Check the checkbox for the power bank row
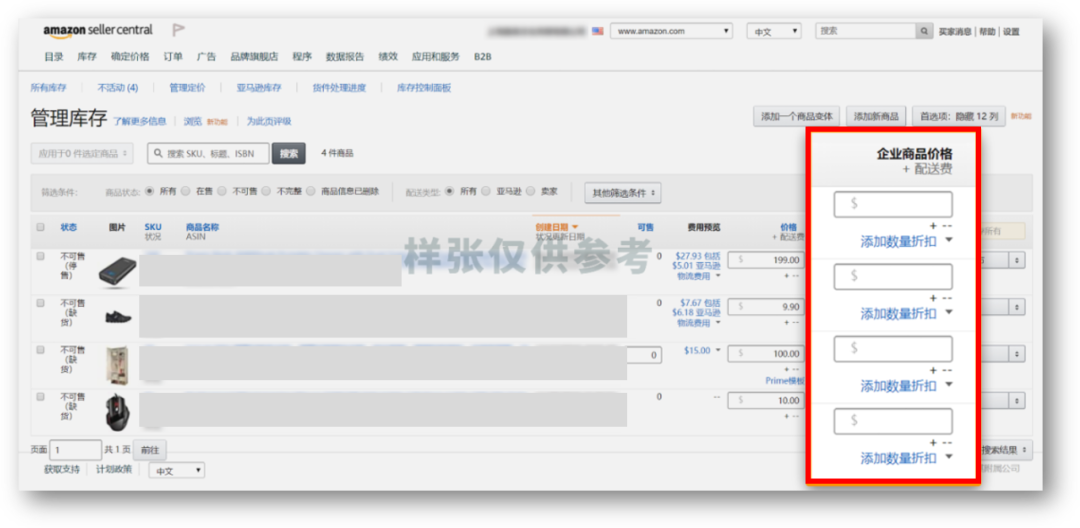The height and width of the screenshot is (528, 1080). [41, 257]
